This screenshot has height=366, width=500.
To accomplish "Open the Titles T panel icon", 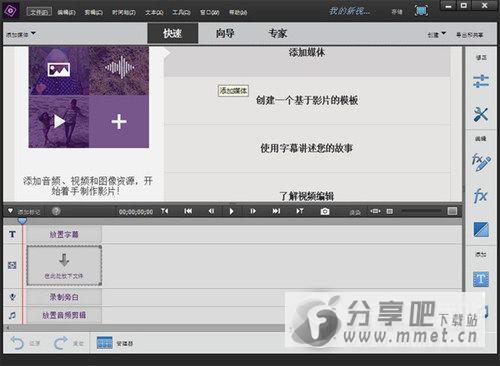I will 481,279.
